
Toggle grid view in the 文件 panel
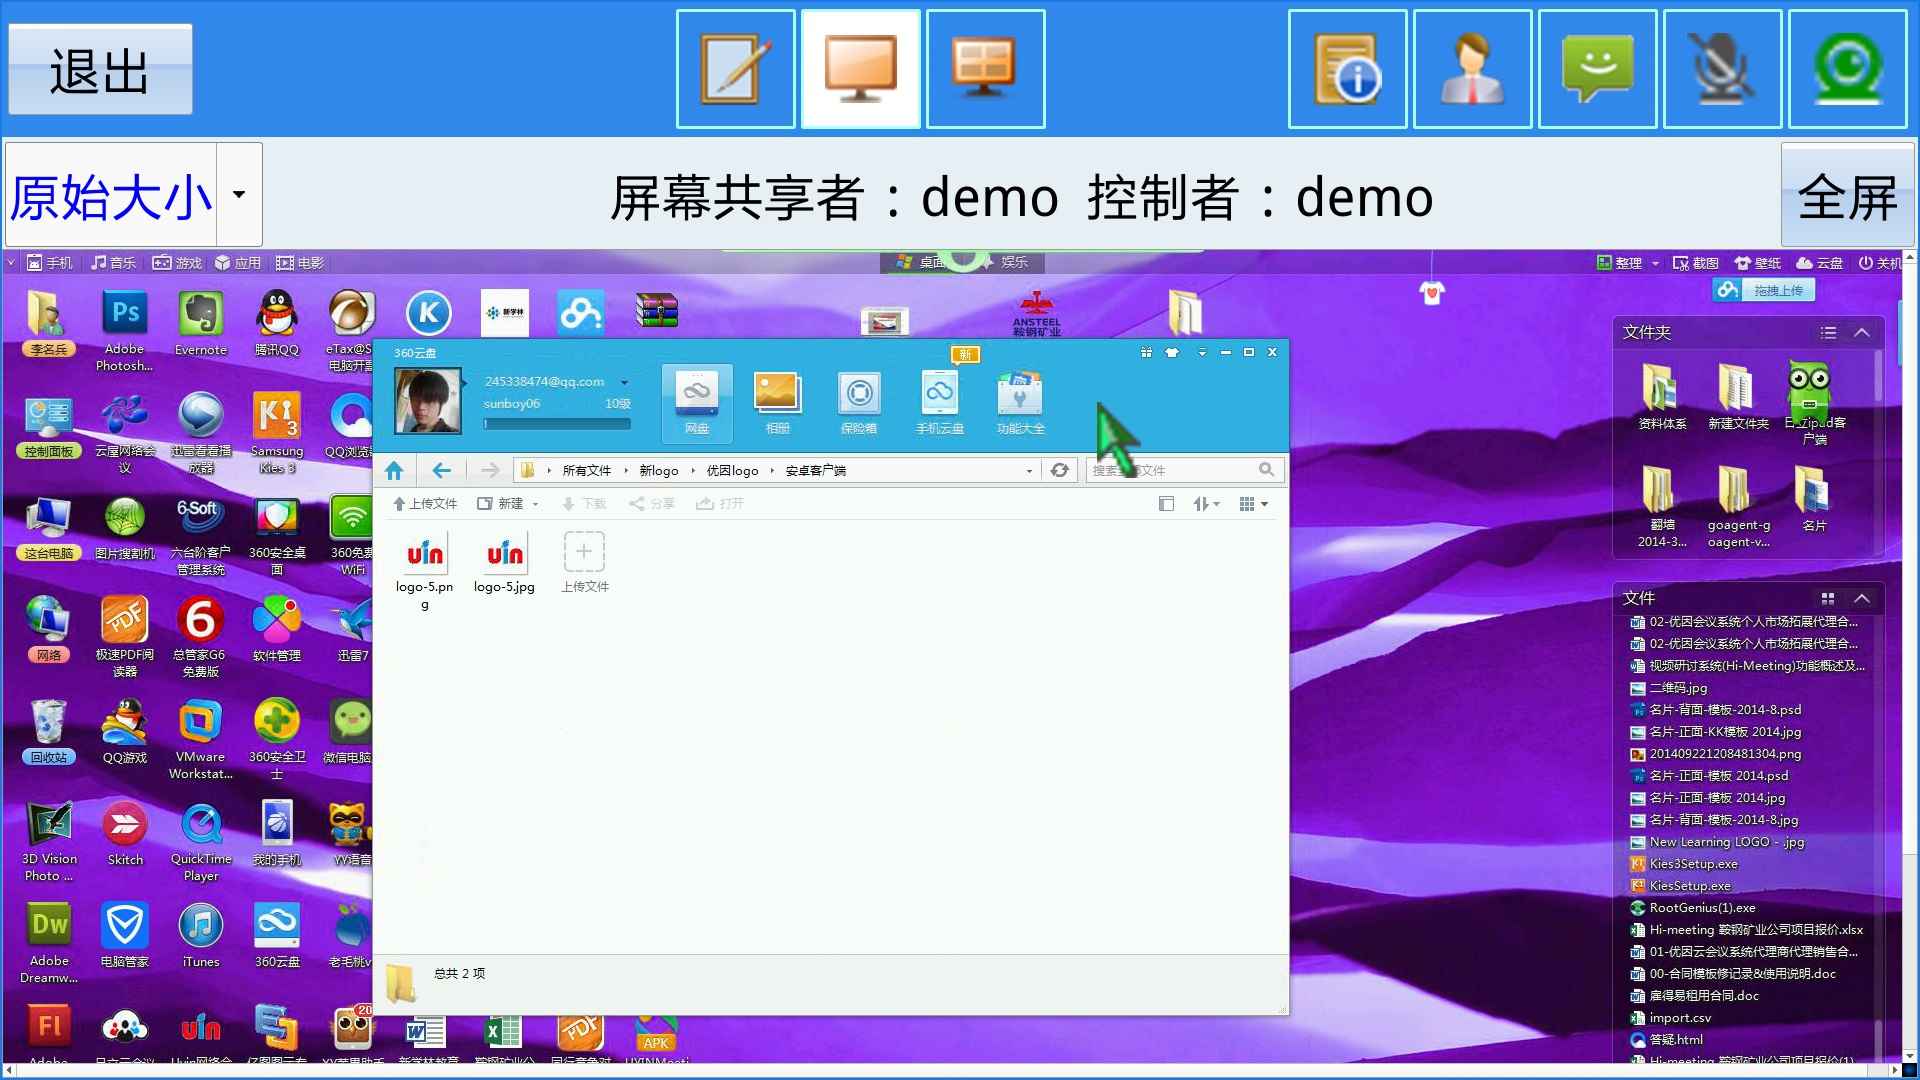click(x=1828, y=597)
